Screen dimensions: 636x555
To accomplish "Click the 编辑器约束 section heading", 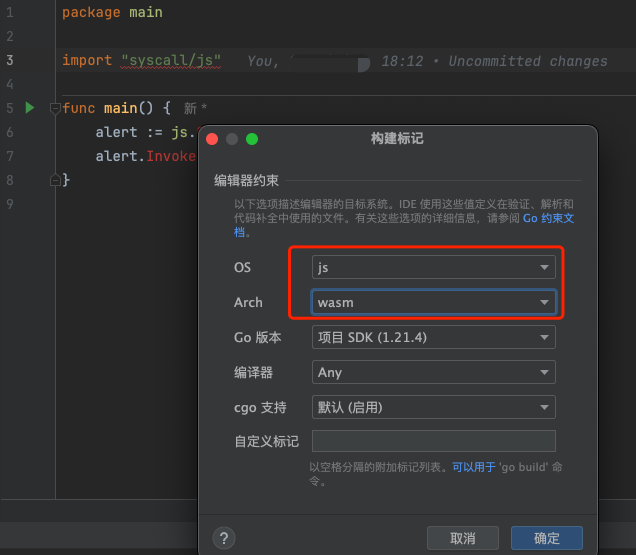I will click(246, 180).
